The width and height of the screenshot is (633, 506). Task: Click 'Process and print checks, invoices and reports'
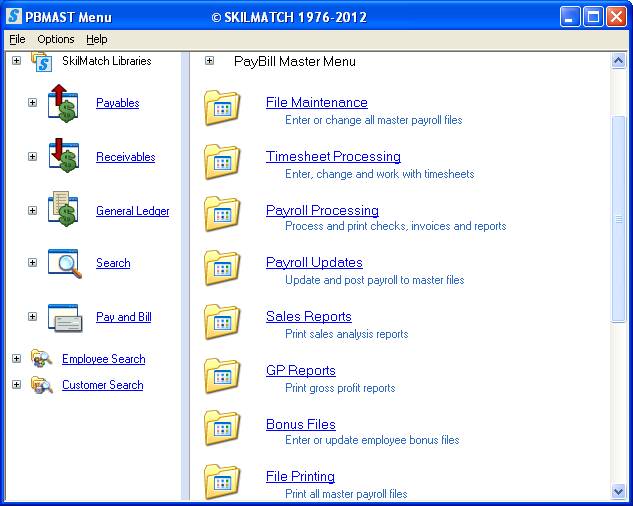point(395,226)
